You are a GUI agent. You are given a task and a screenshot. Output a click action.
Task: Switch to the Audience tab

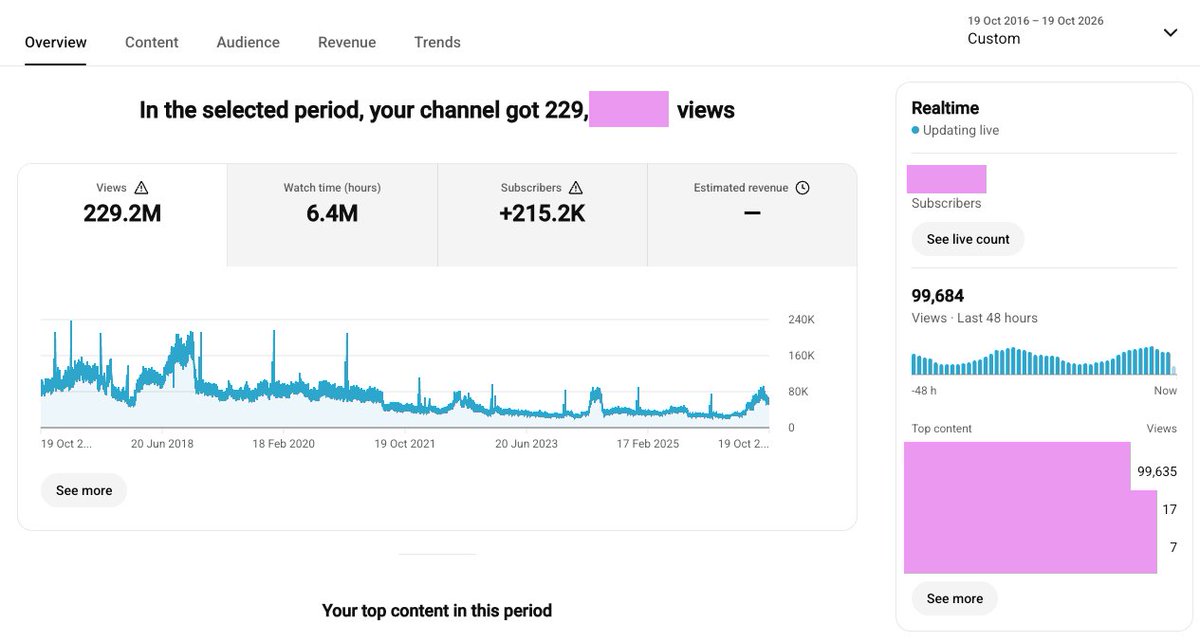click(x=248, y=42)
